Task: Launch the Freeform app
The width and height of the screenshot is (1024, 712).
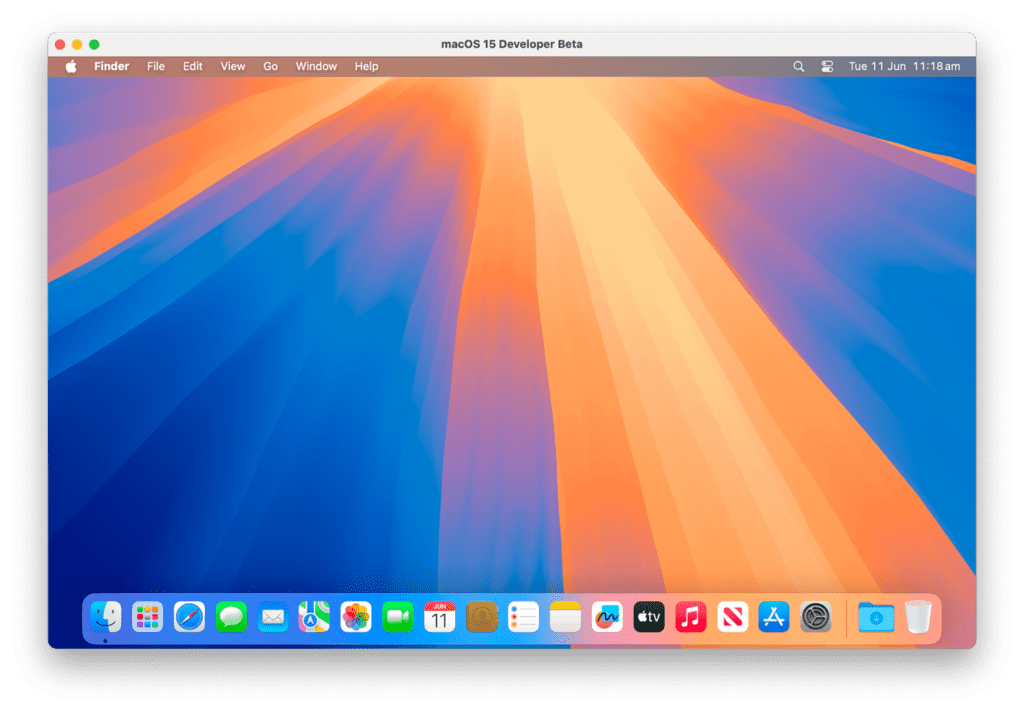Action: (x=607, y=617)
